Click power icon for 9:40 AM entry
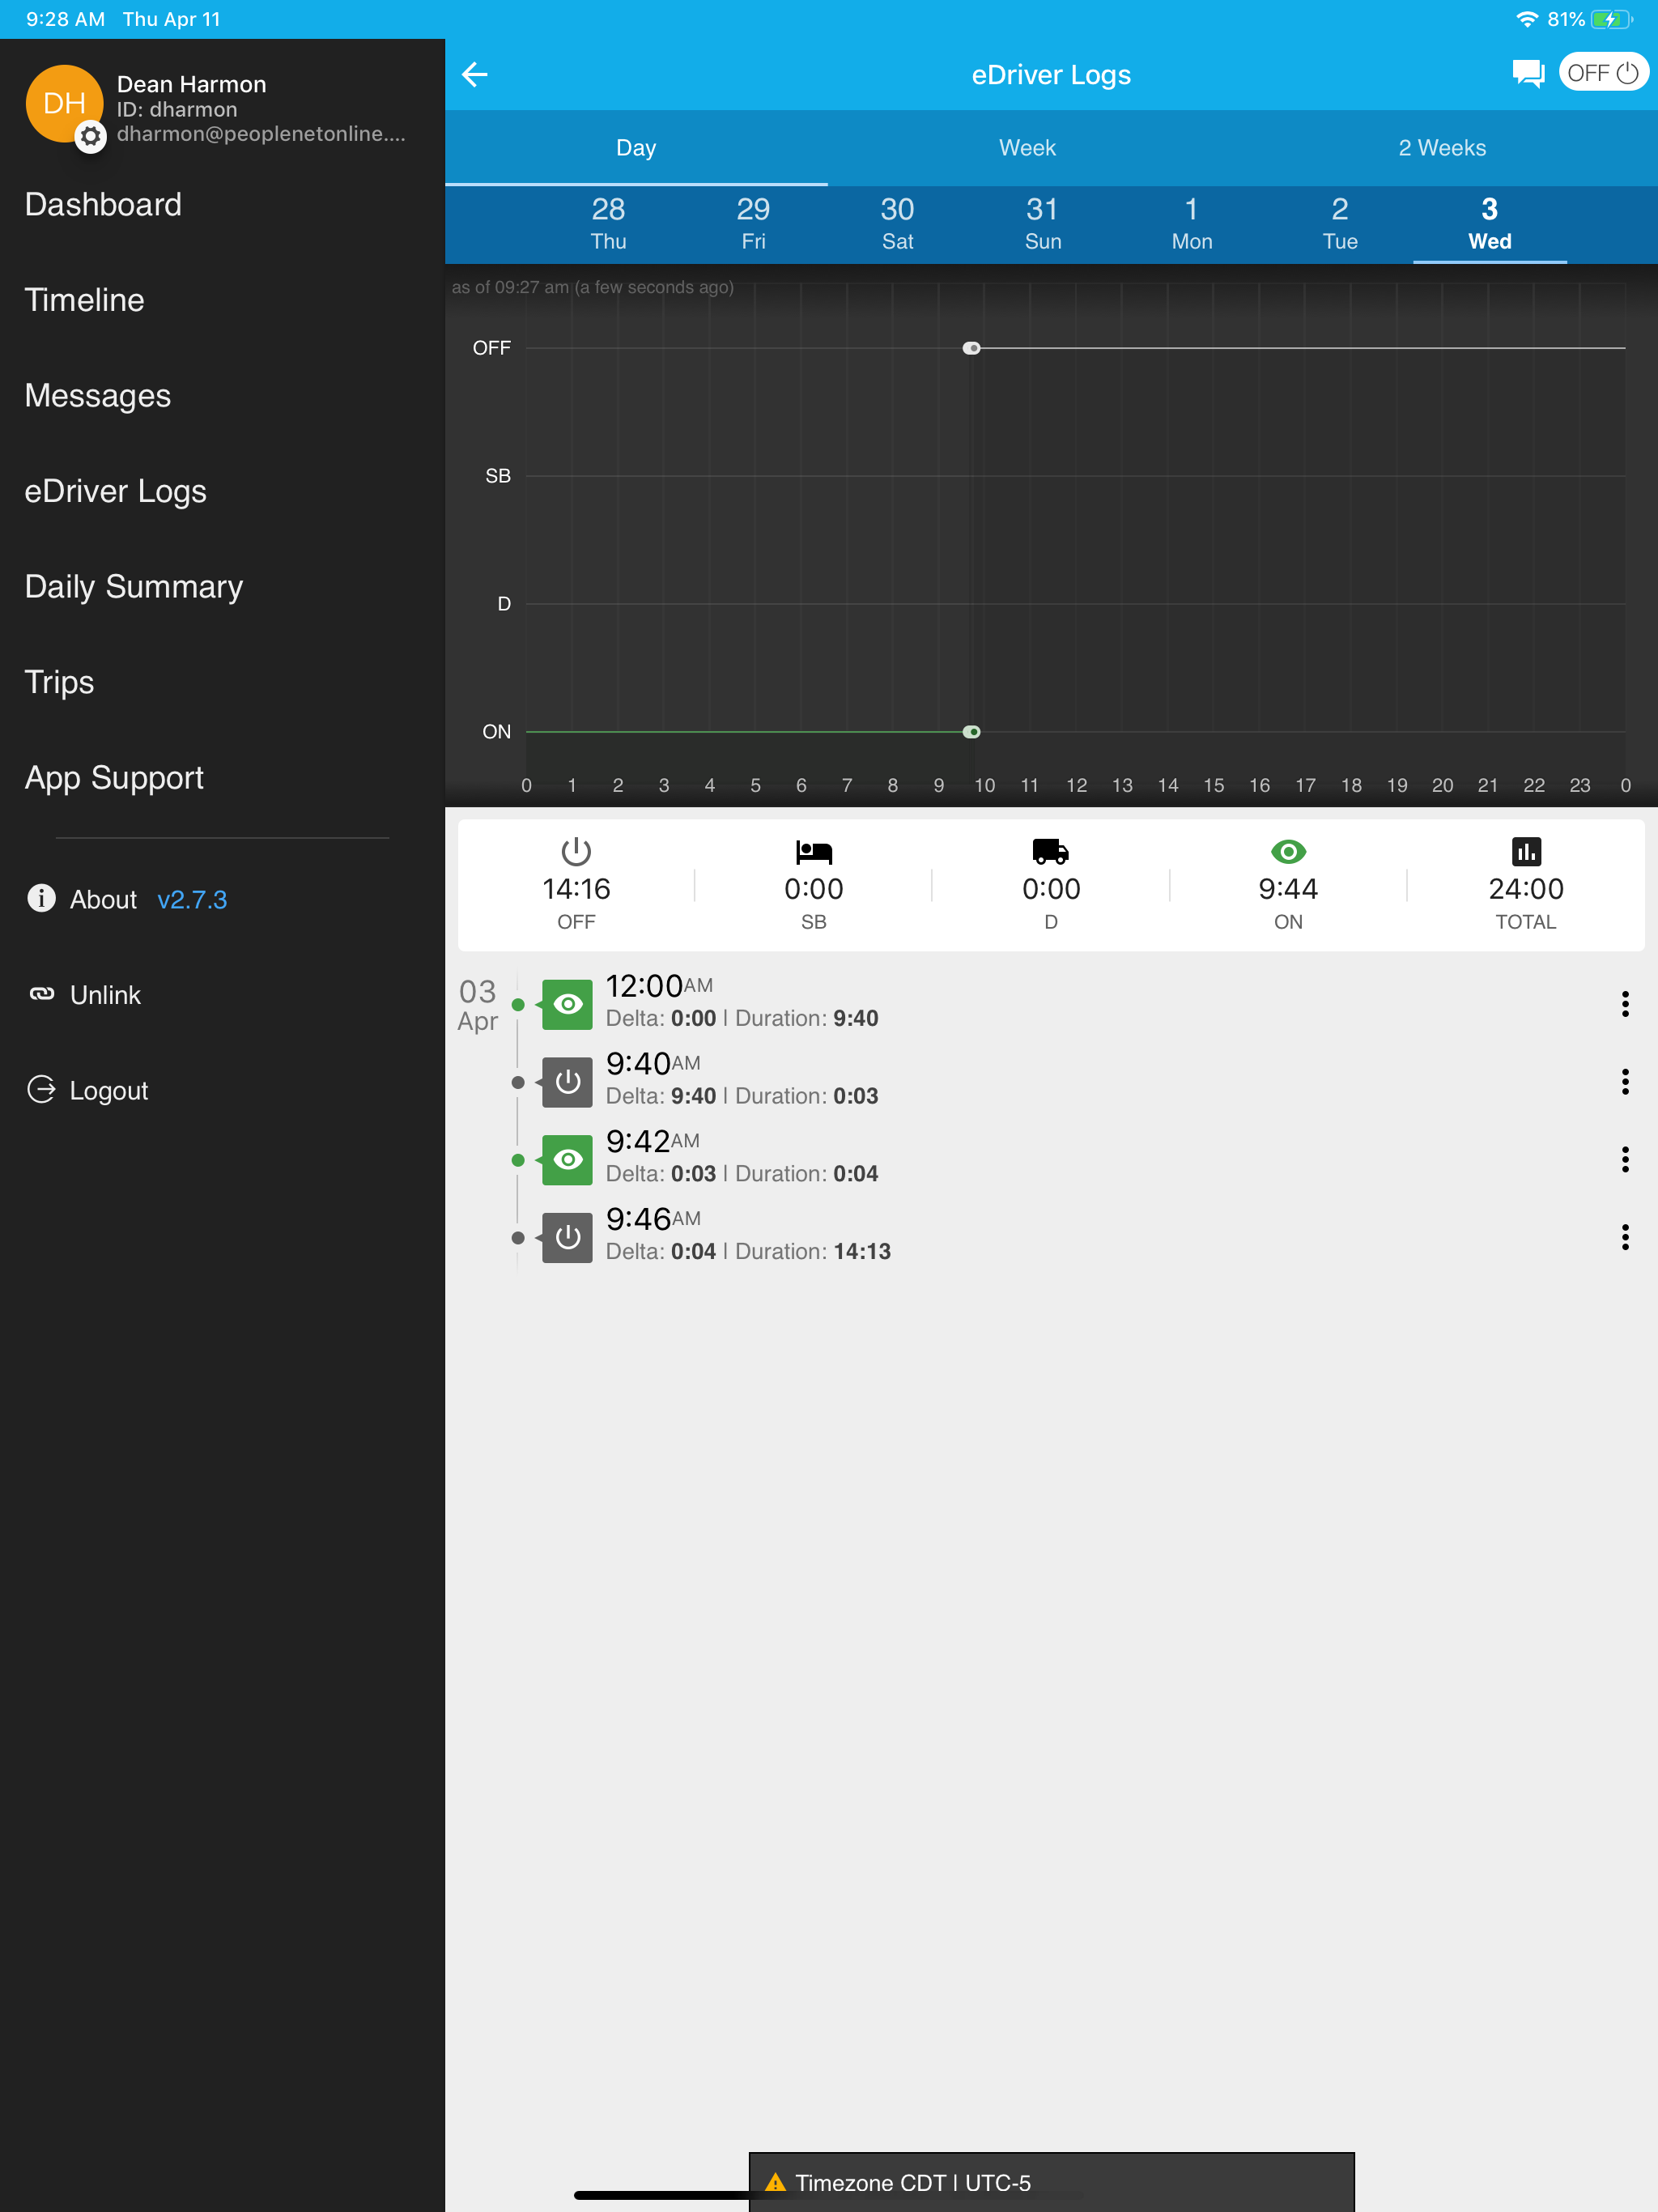Image resolution: width=1658 pixels, height=2212 pixels. tap(567, 1082)
